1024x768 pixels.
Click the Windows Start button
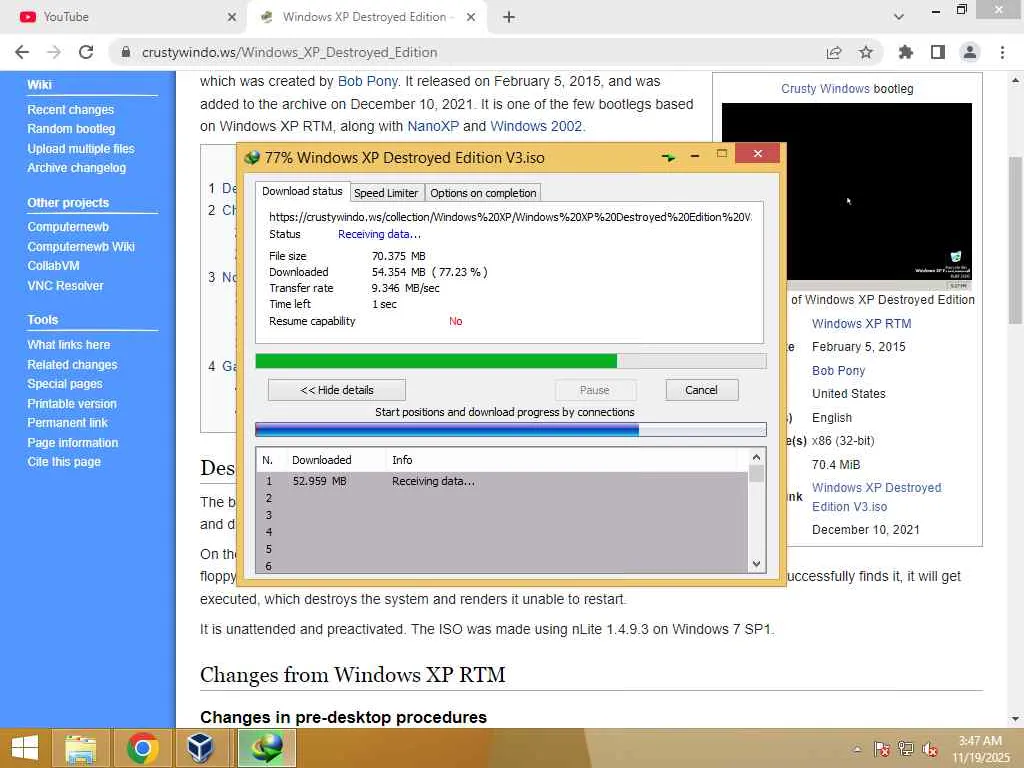pyautogui.click(x=25, y=748)
